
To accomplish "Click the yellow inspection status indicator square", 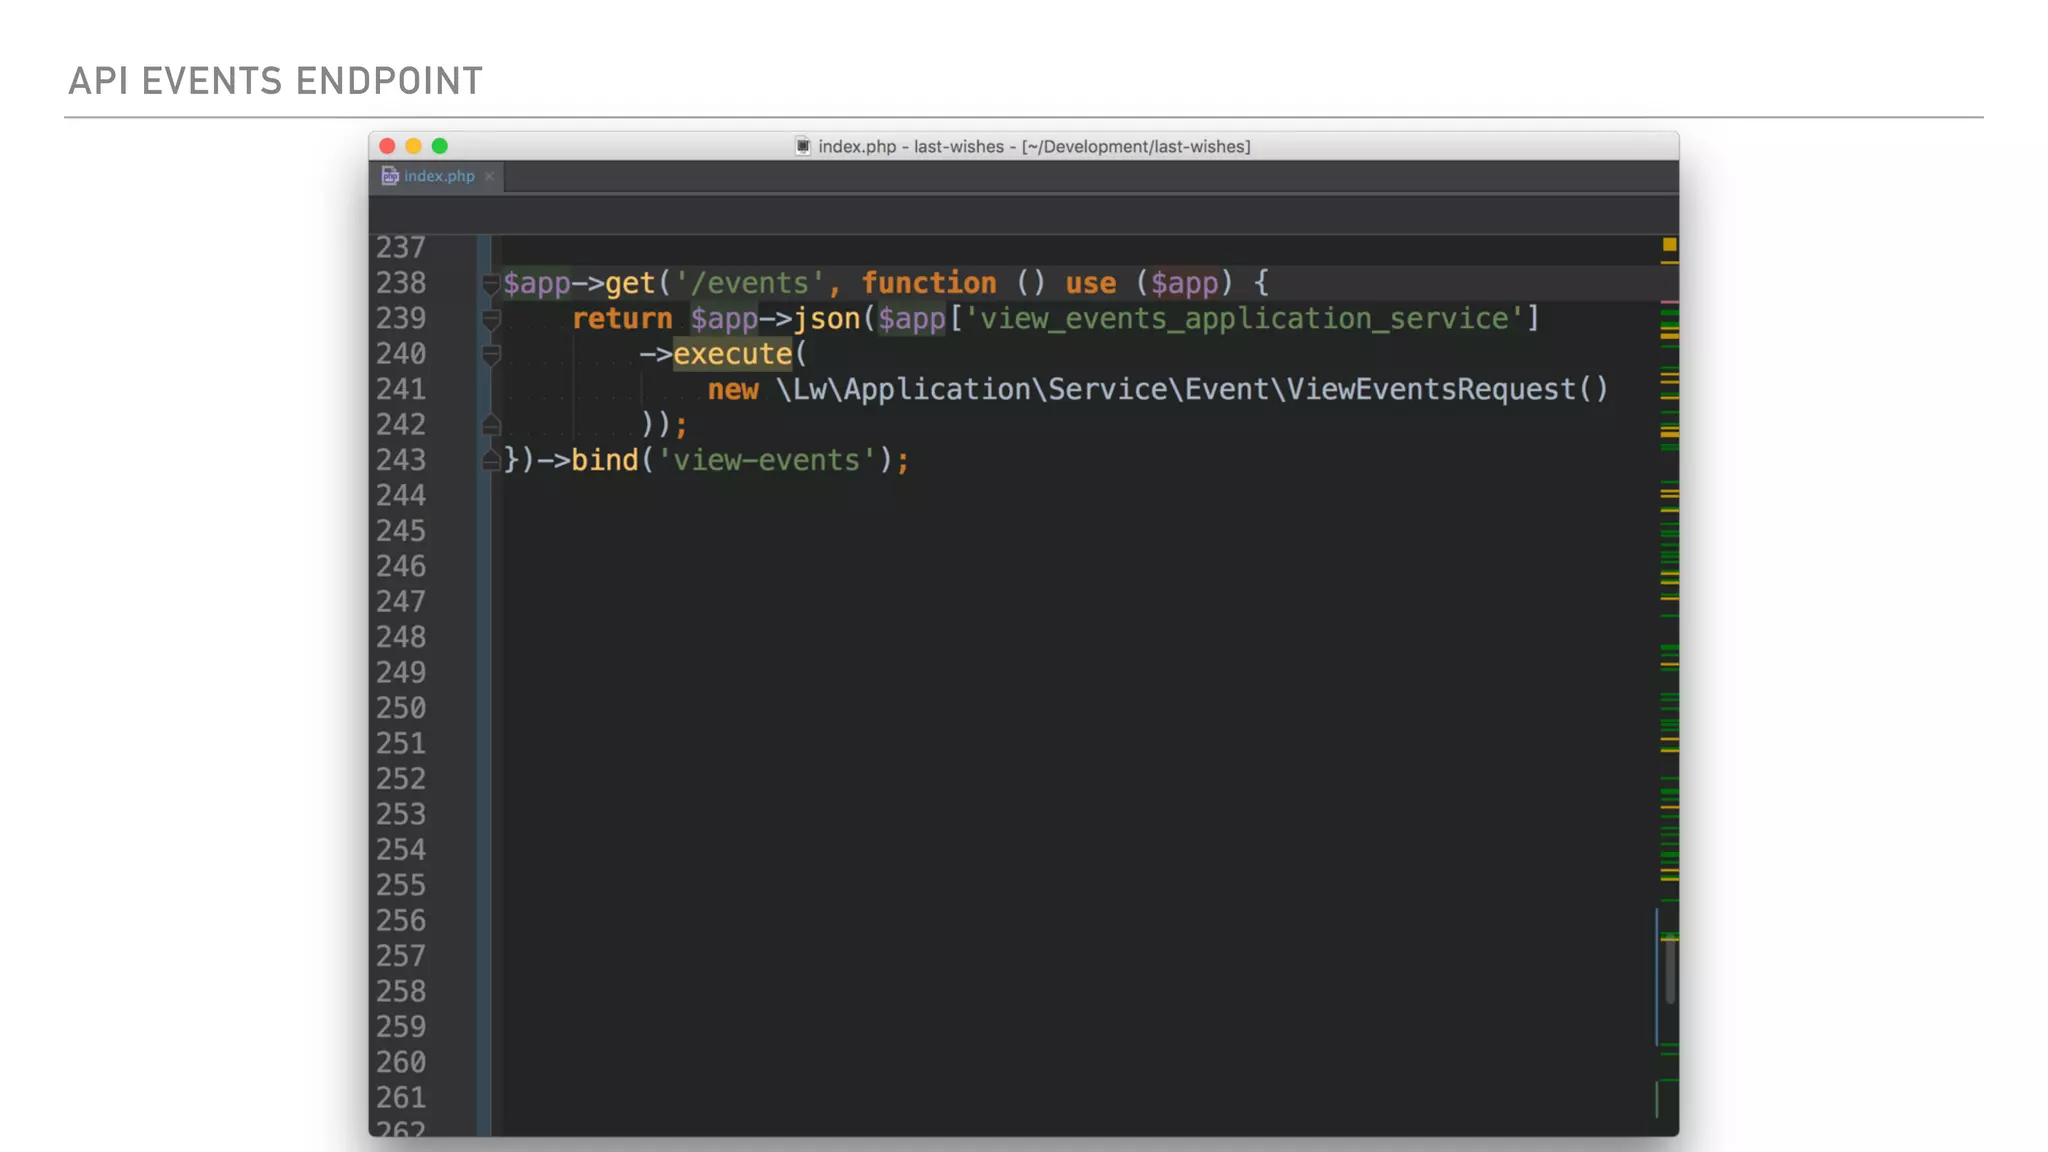I will [x=1669, y=244].
